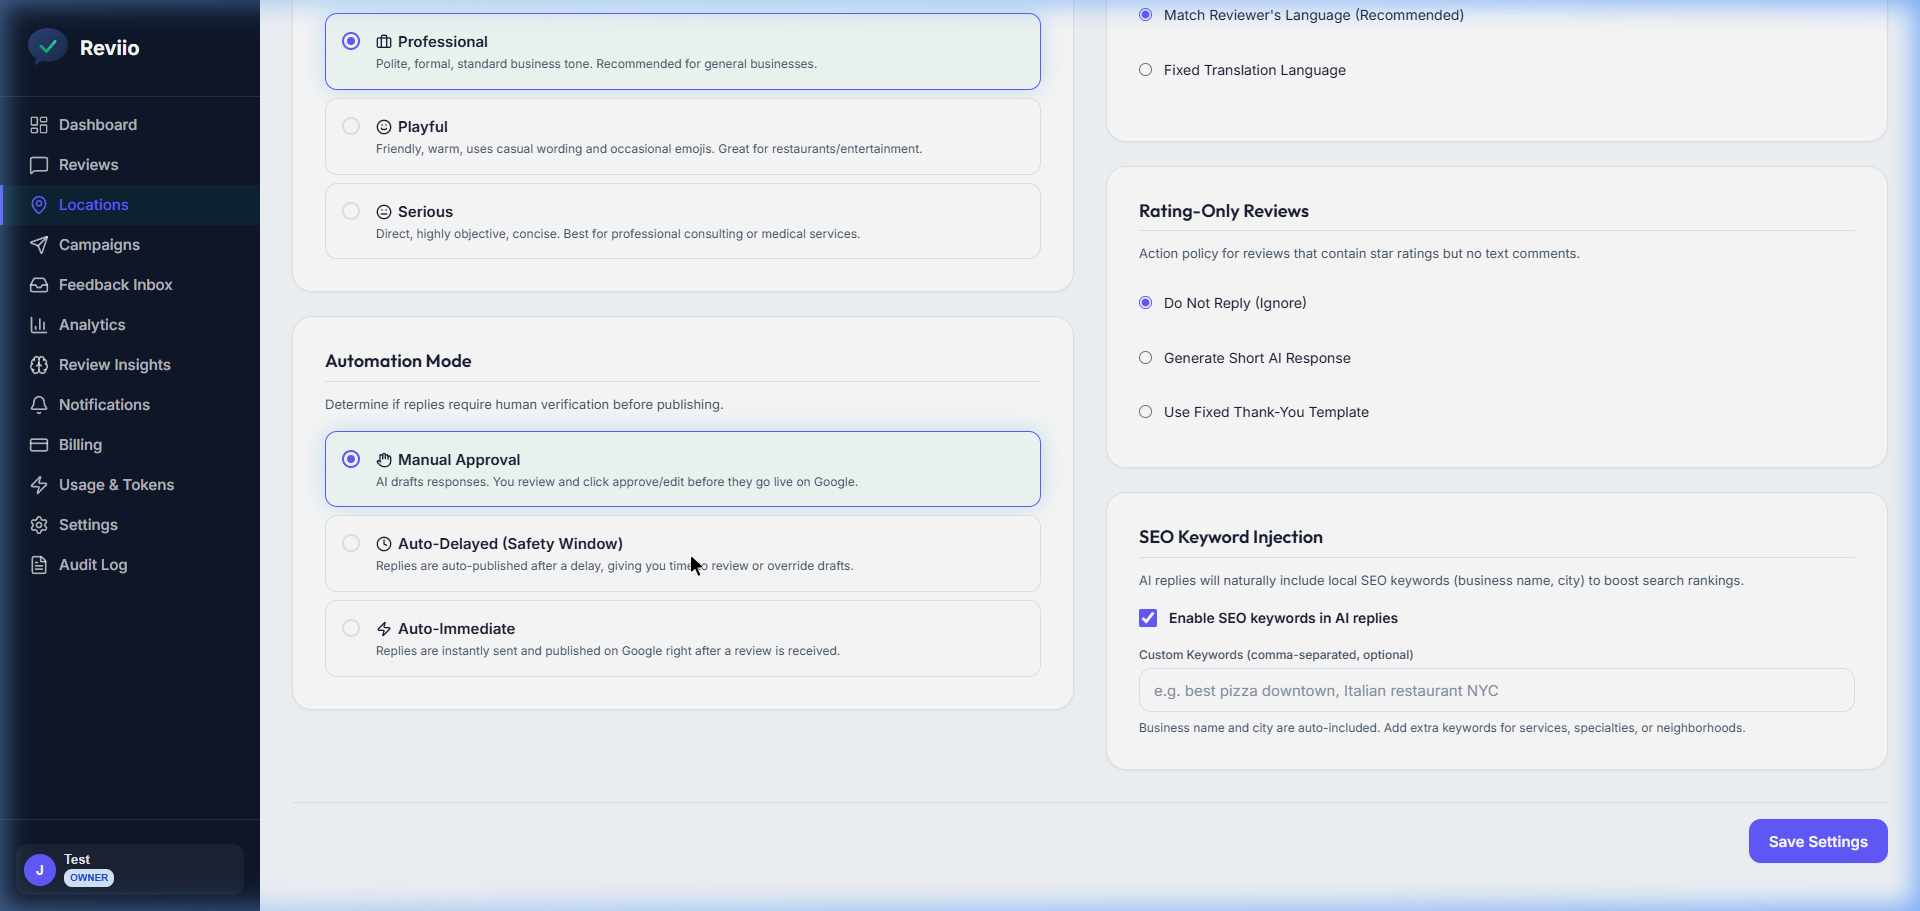Click "Polite, formal, standard business tone" description

tap(596, 64)
